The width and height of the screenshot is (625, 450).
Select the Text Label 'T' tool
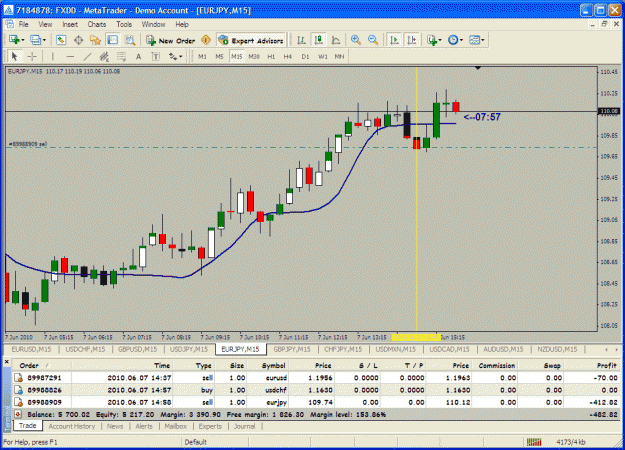click(x=155, y=57)
